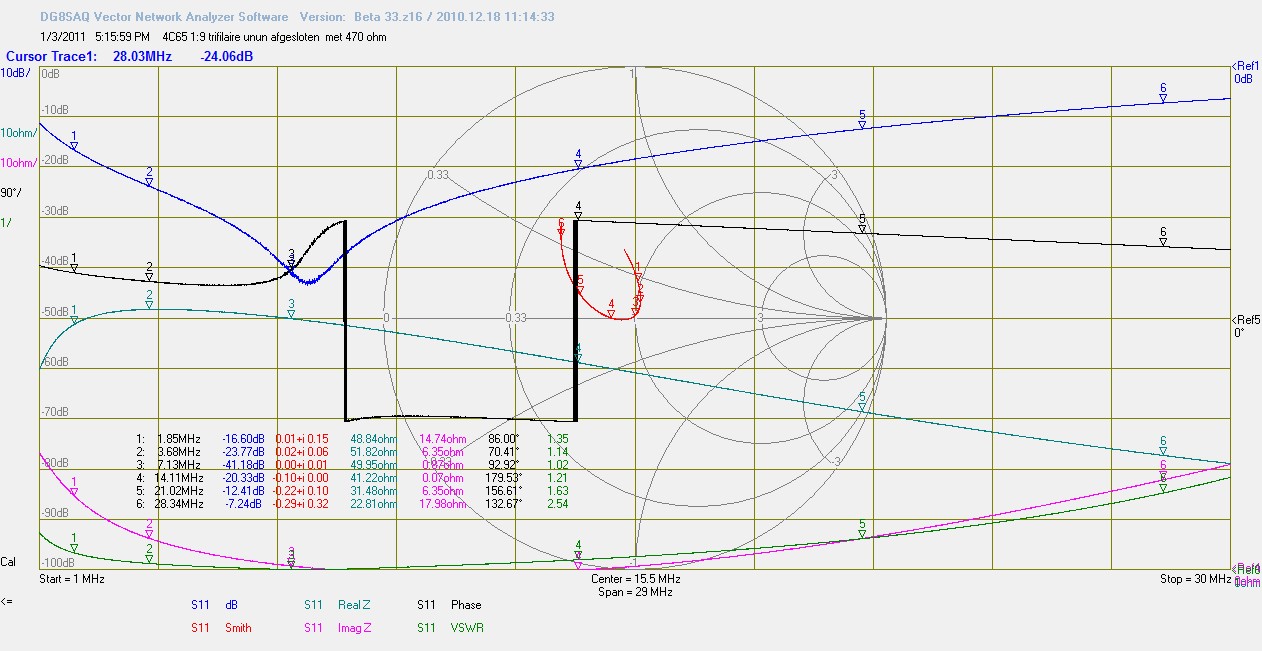This screenshot has height=651, width=1262.
Task: Select marker 2 on the black phase trace
Action: click(149, 274)
